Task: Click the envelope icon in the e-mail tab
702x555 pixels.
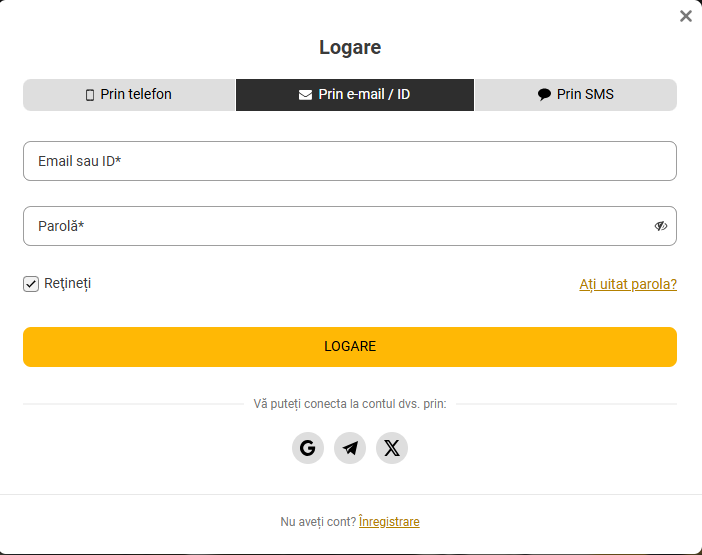Action: pyautogui.click(x=305, y=95)
